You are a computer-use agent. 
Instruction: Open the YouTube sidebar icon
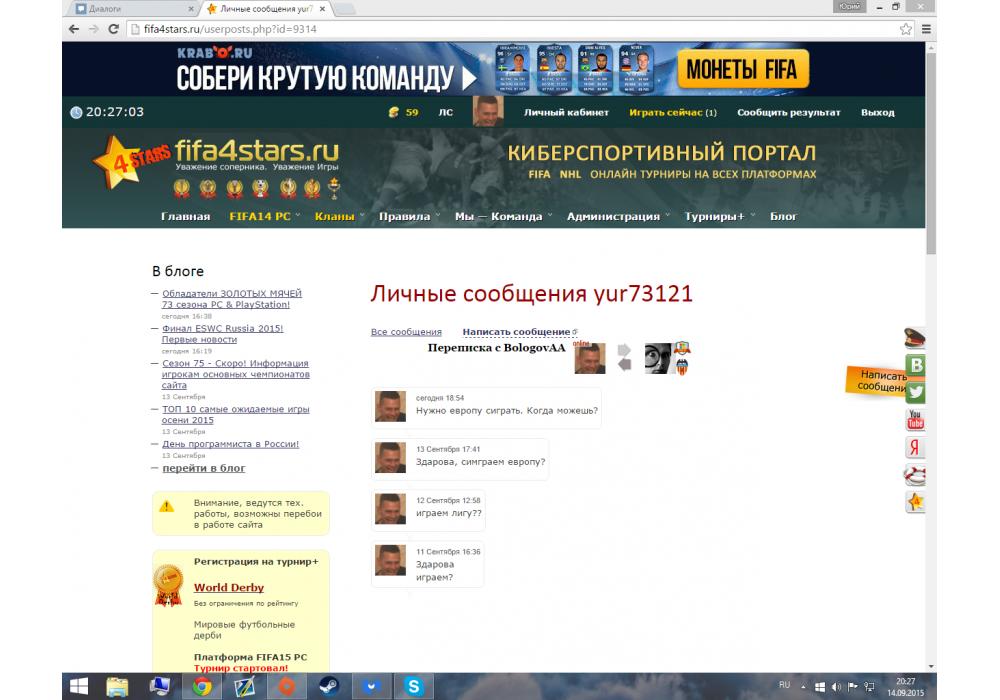[916, 419]
